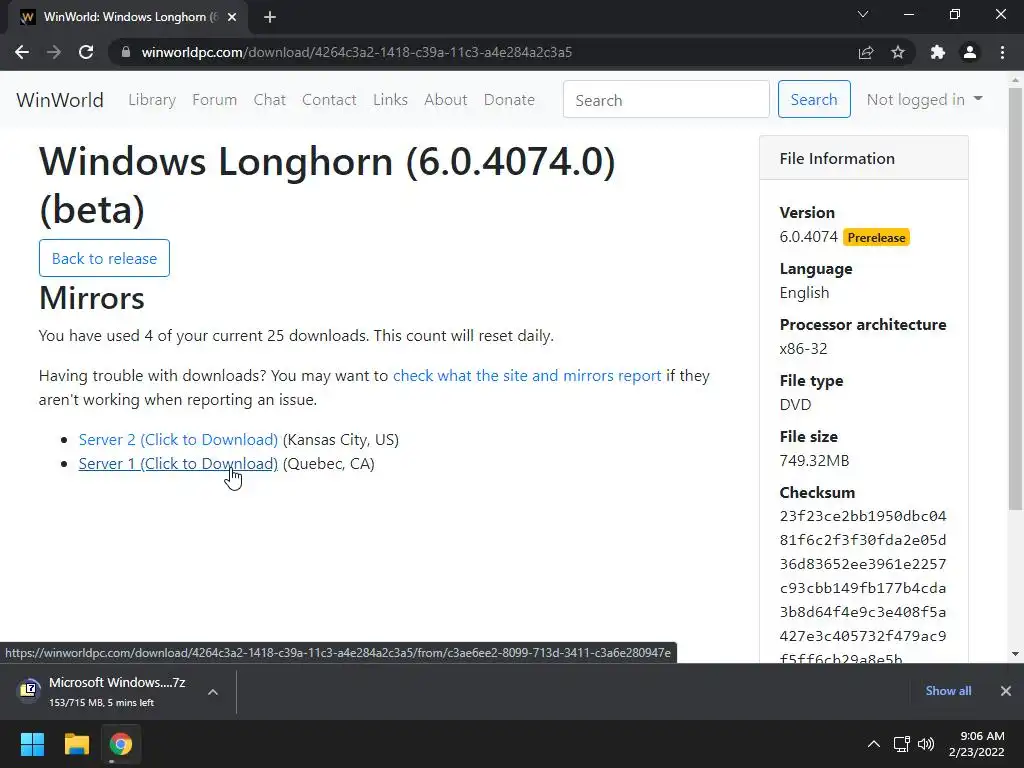1024x768 pixels.
Task: Open the volume tray icon
Action: pos(926,744)
